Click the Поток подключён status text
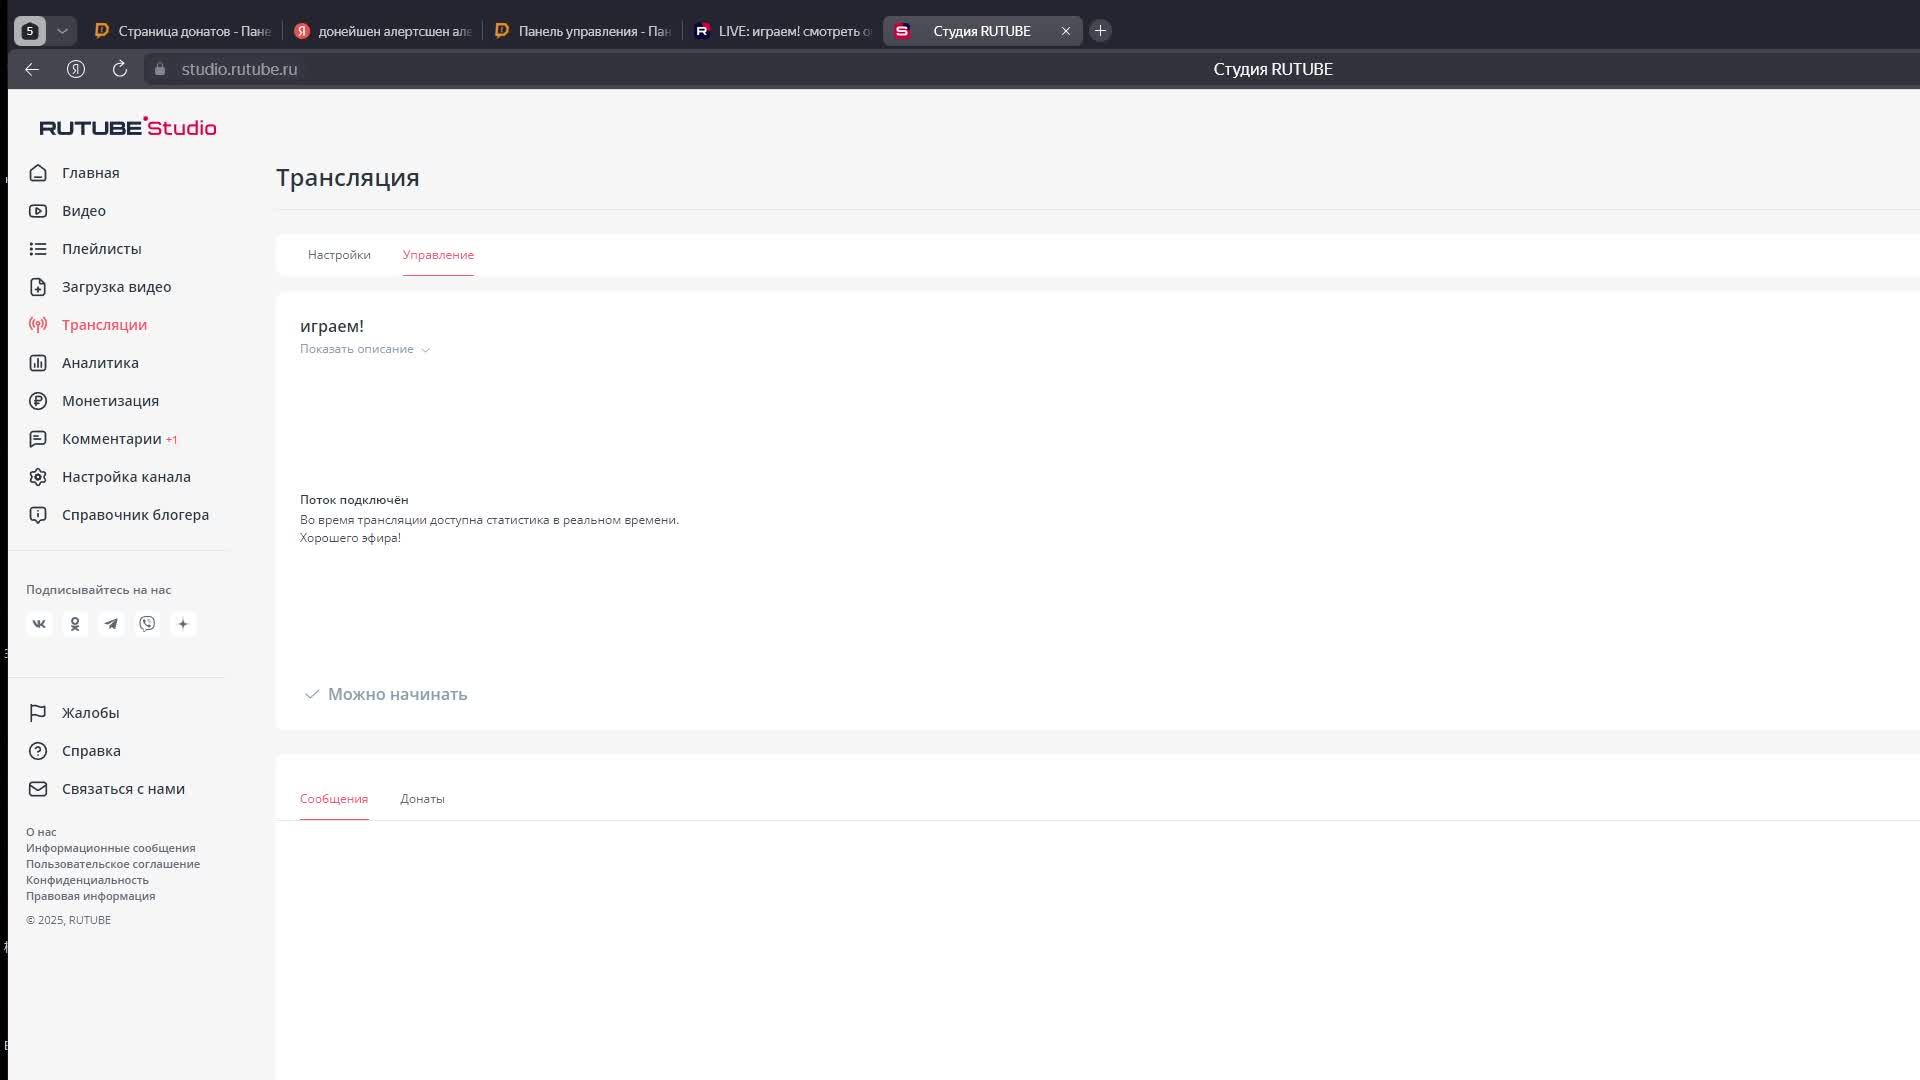The width and height of the screenshot is (1920, 1080). click(x=354, y=500)
